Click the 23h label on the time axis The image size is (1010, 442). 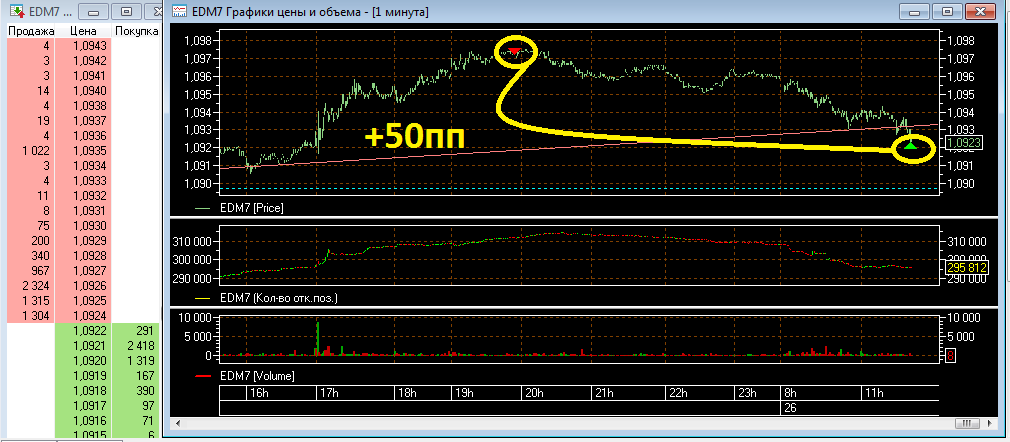point(748,393)
